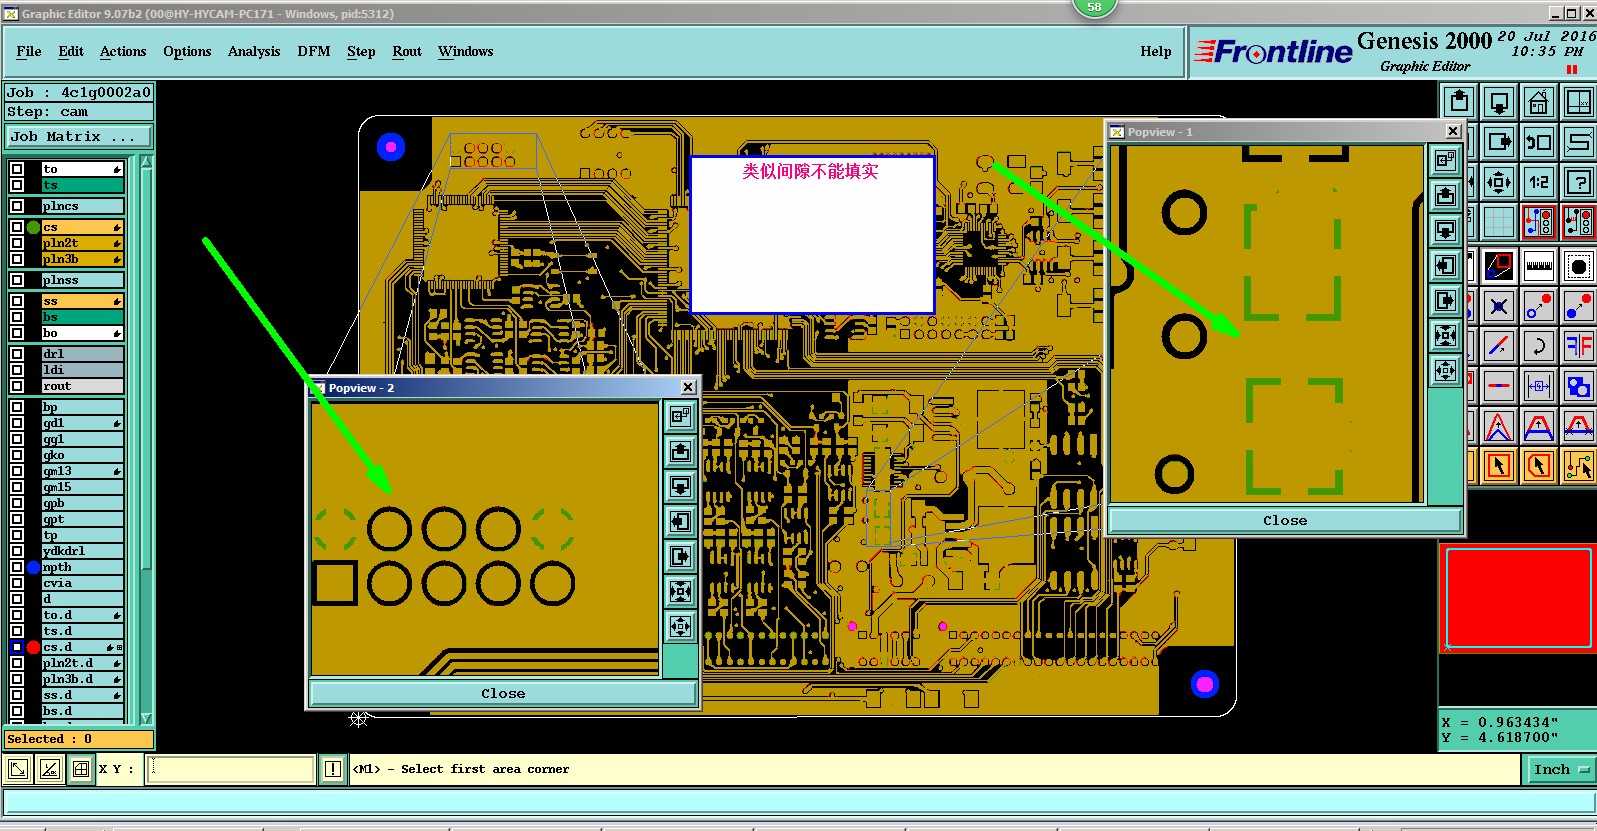The image size is (1597, 831).
Task: Click the exclamation mark icon in status bar
Action: click(333, 769)
